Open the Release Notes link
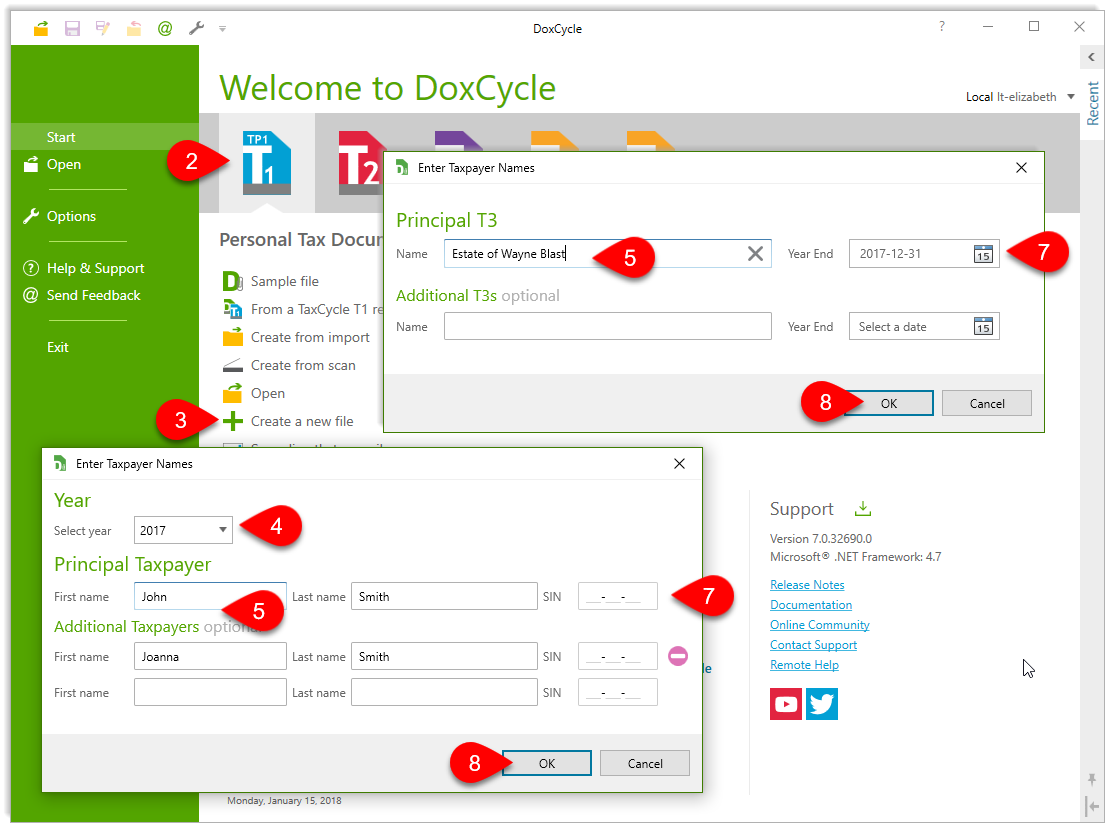The image size is (1105, 823). [807, 585]
